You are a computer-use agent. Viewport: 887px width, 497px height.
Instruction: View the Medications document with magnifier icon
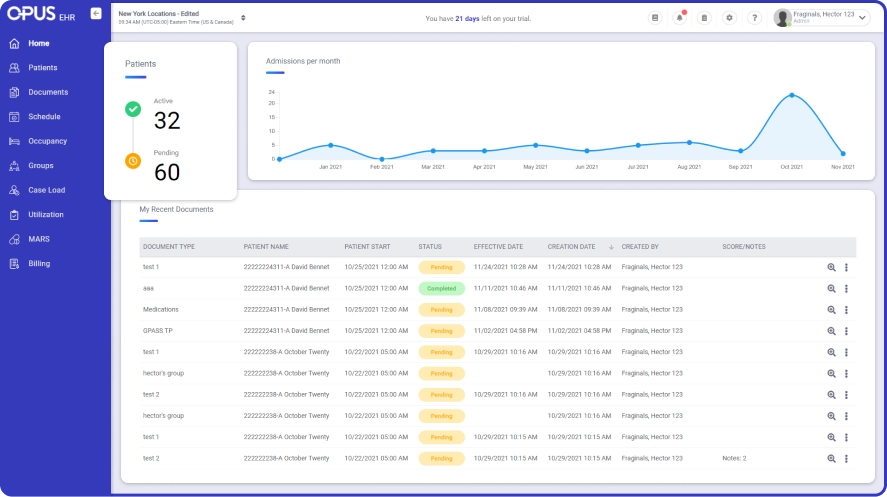[x=831, y=310]
